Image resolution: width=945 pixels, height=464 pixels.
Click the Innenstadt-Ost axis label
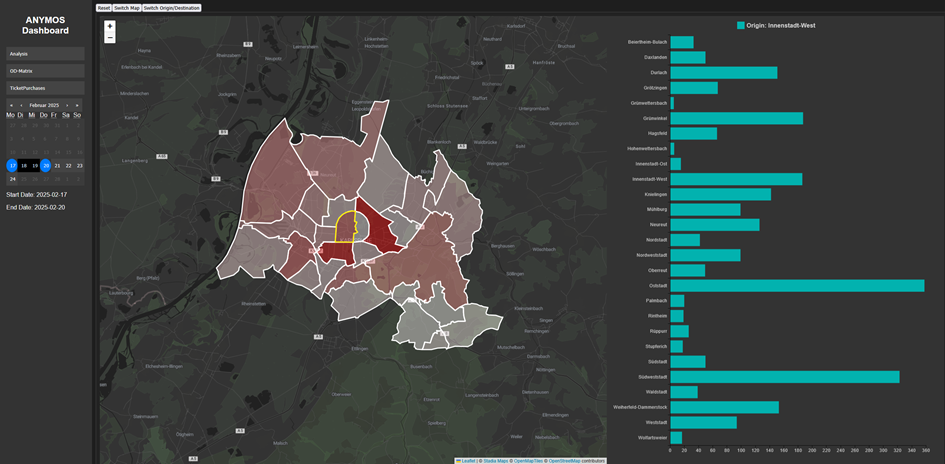[651, 164]
